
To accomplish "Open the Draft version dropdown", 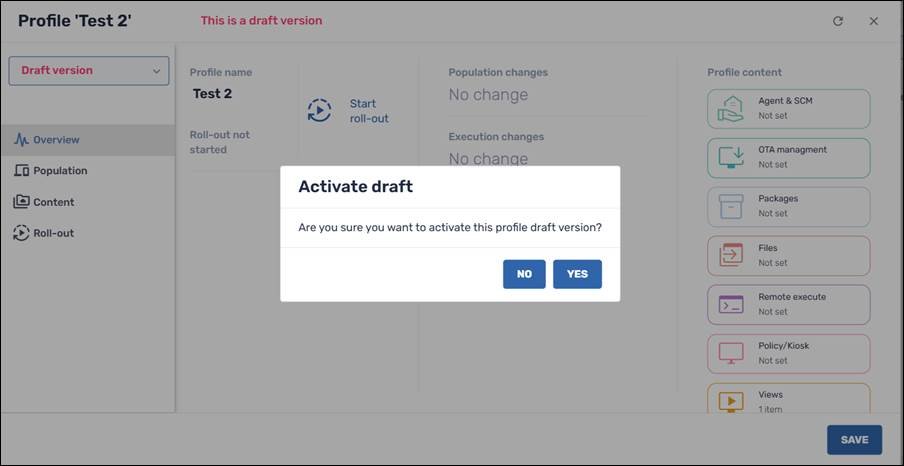I will click(89, 71).
